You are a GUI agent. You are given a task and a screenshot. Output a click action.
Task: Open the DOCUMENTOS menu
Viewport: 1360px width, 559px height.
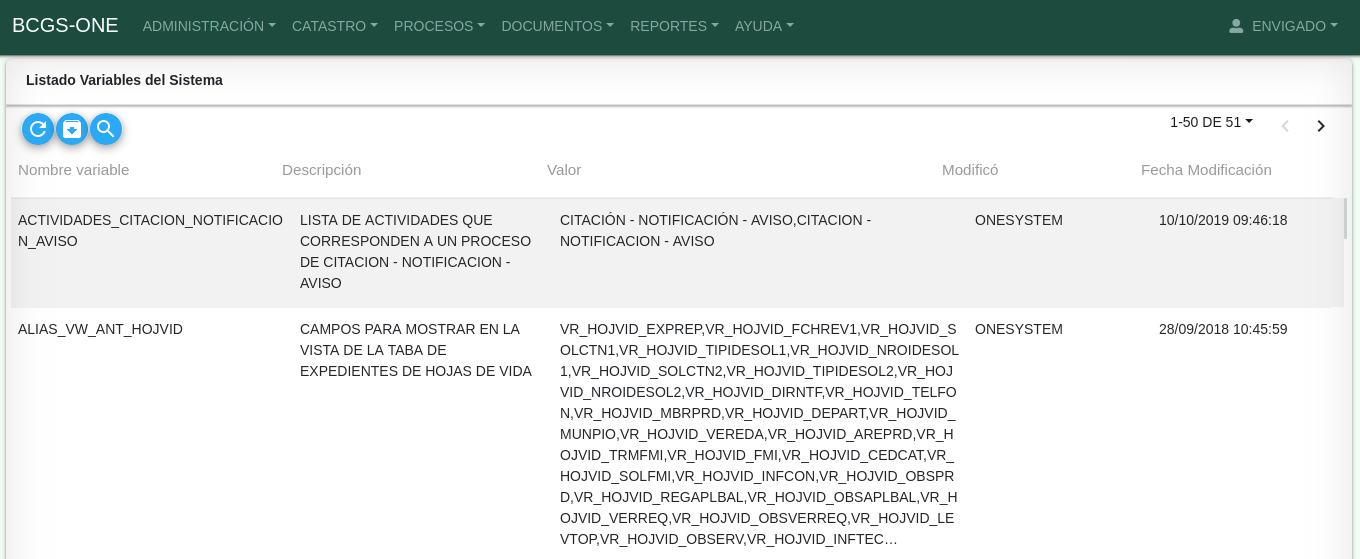click(x=557, y=26)
